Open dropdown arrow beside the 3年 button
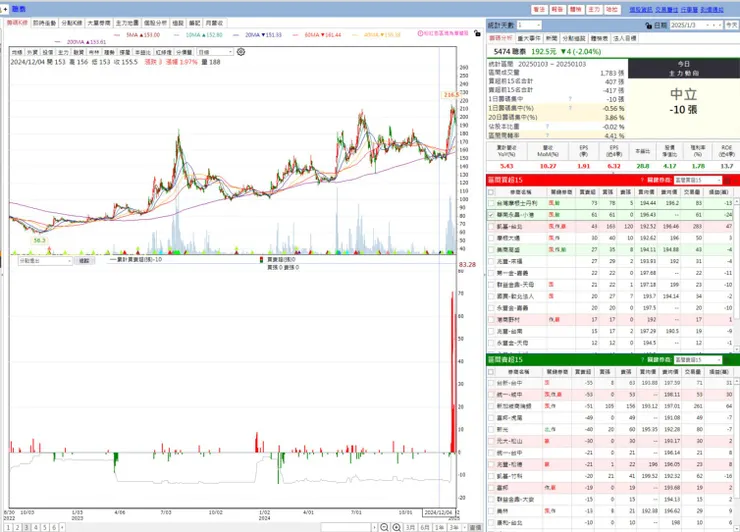 click(x=464, y=527)
